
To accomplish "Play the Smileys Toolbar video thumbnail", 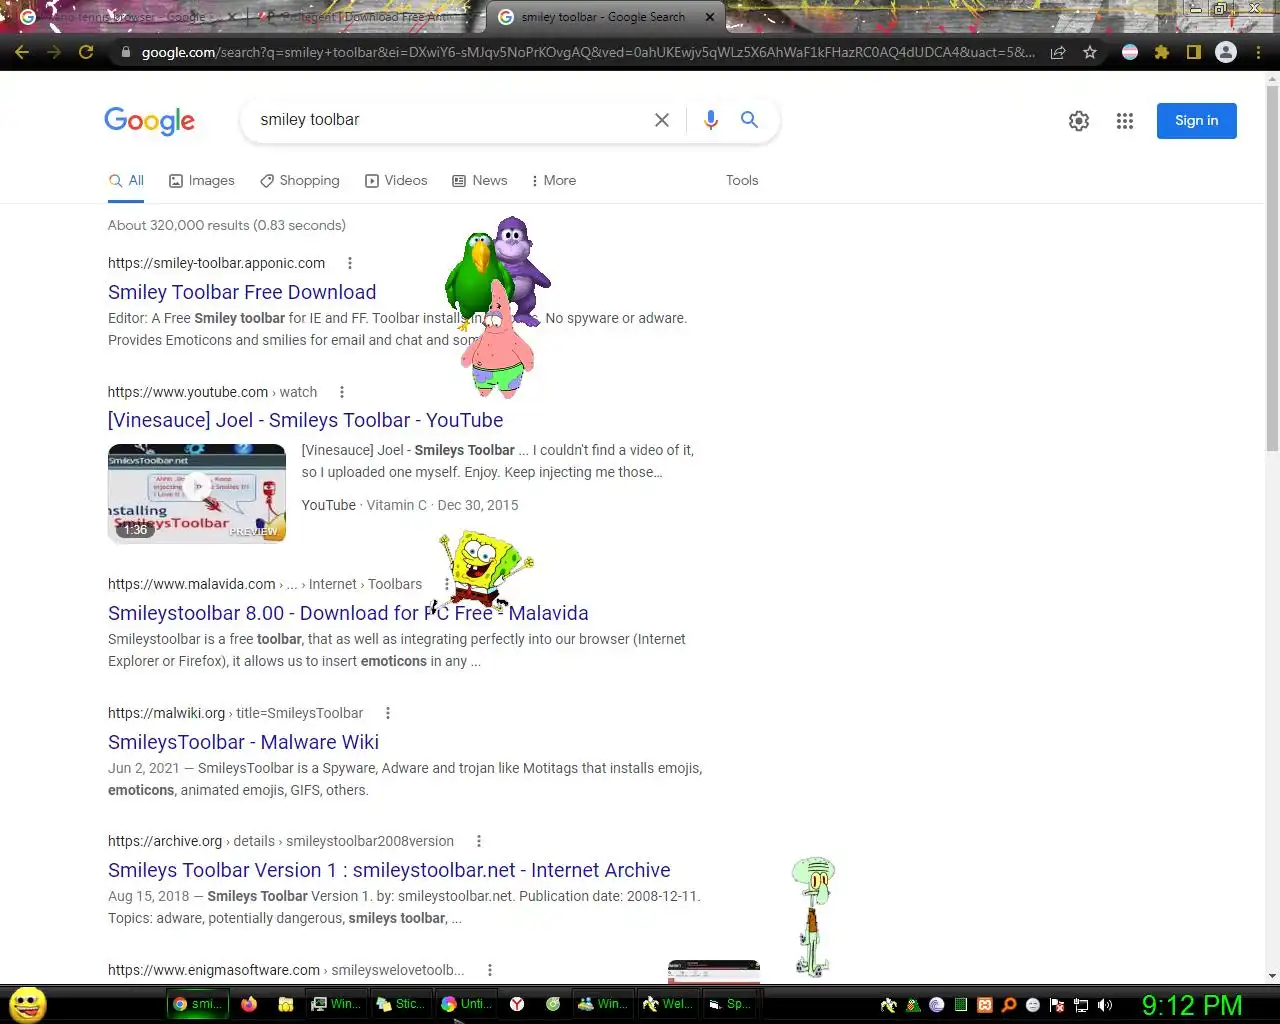I will tap(197, 493).
